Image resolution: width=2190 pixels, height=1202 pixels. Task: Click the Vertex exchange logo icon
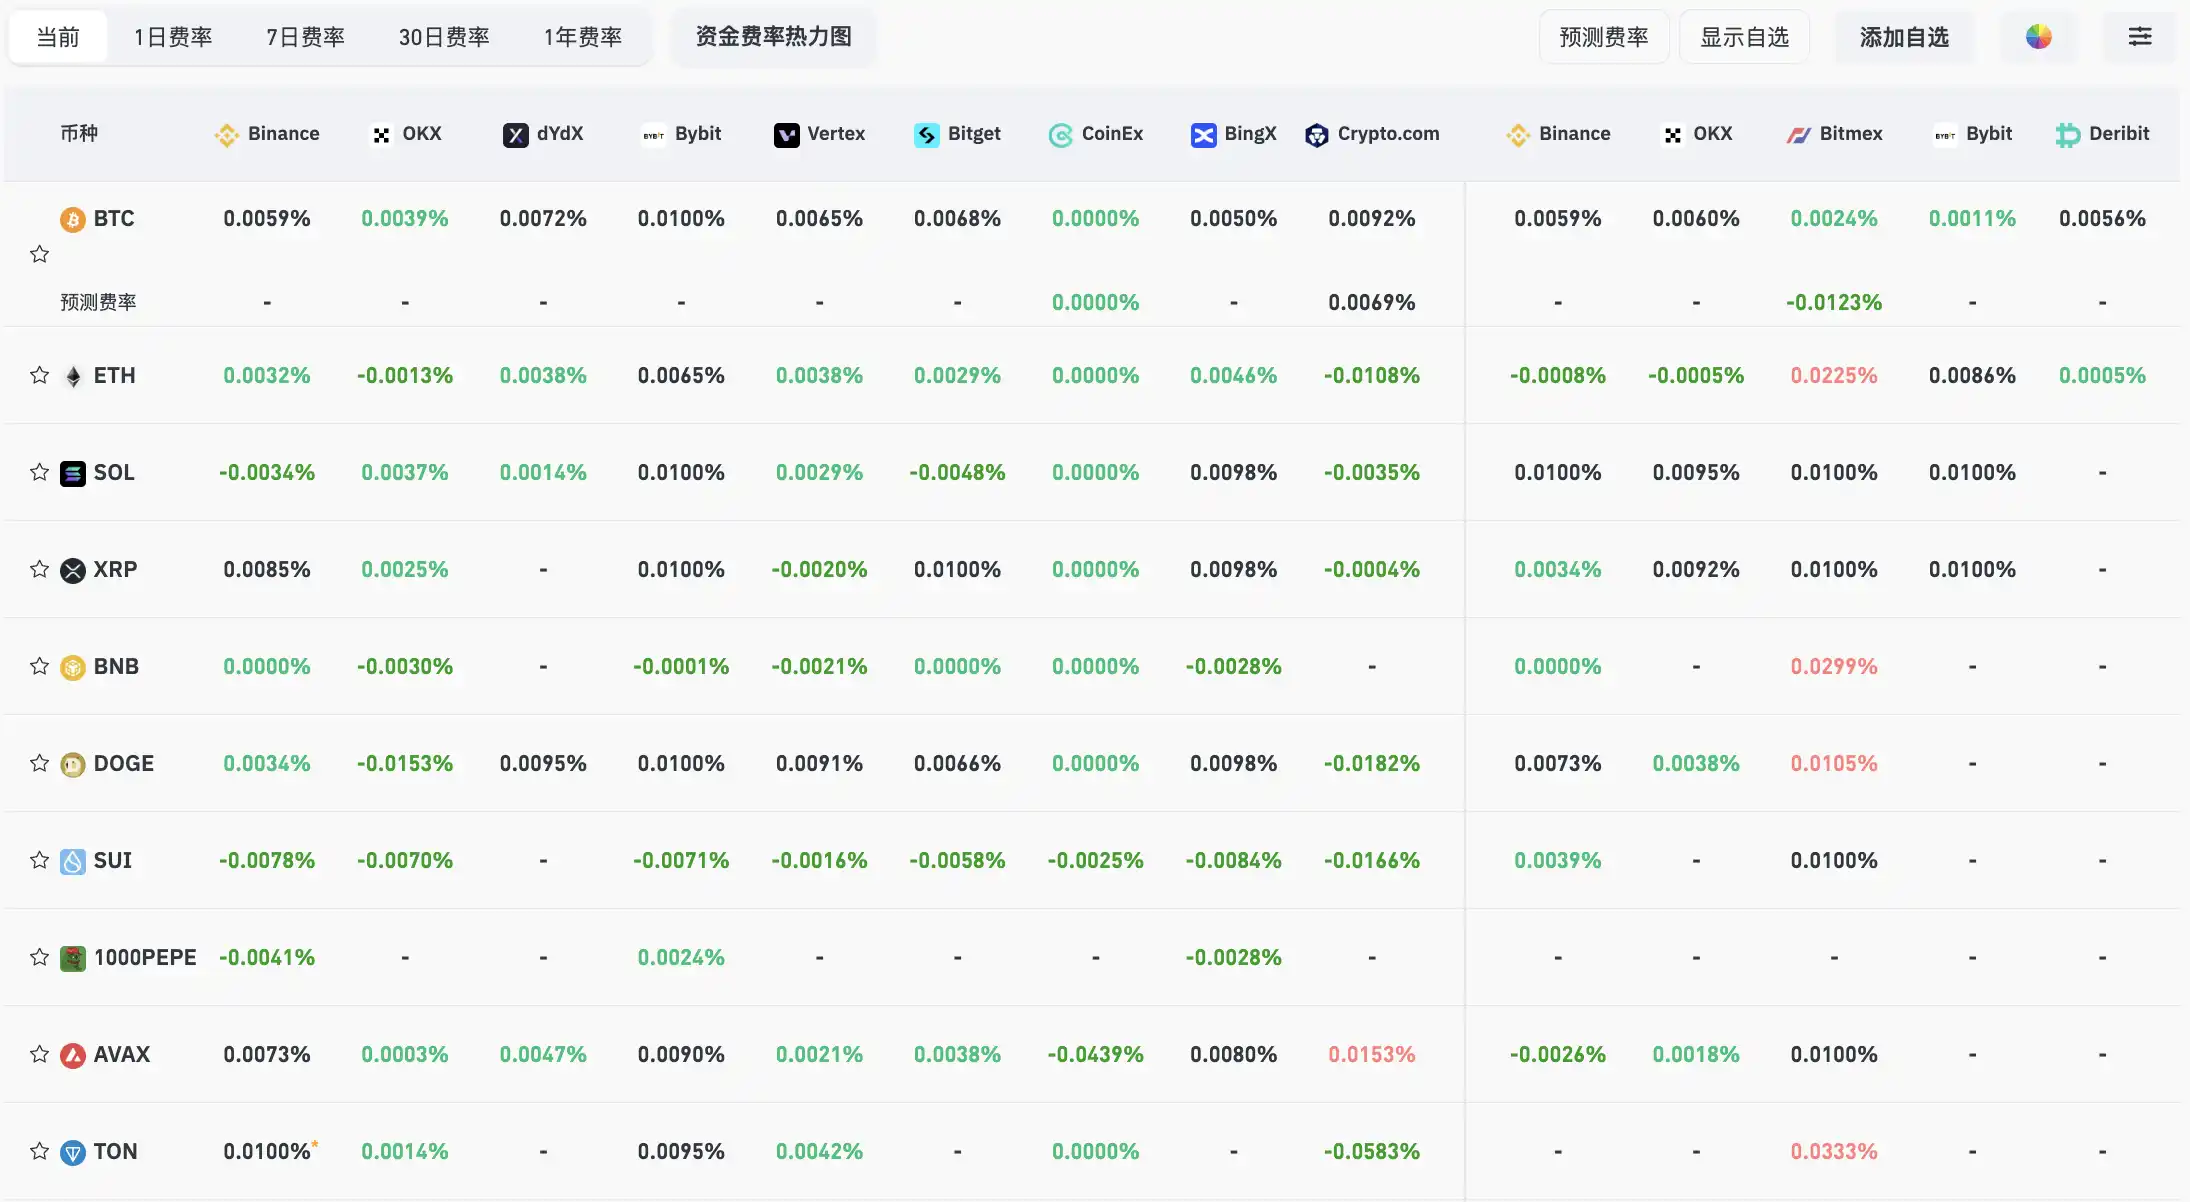point(786,135)
